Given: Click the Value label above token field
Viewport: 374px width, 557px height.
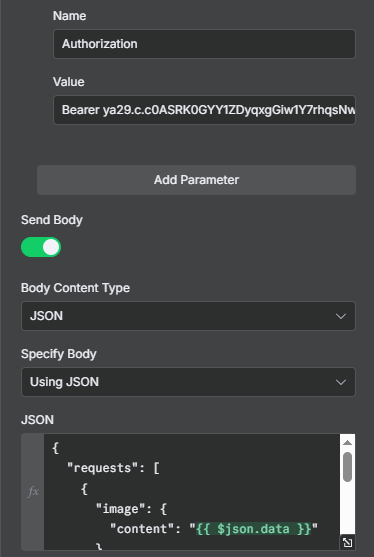Looking at the screenshot, I should click(x=69, y=82).
